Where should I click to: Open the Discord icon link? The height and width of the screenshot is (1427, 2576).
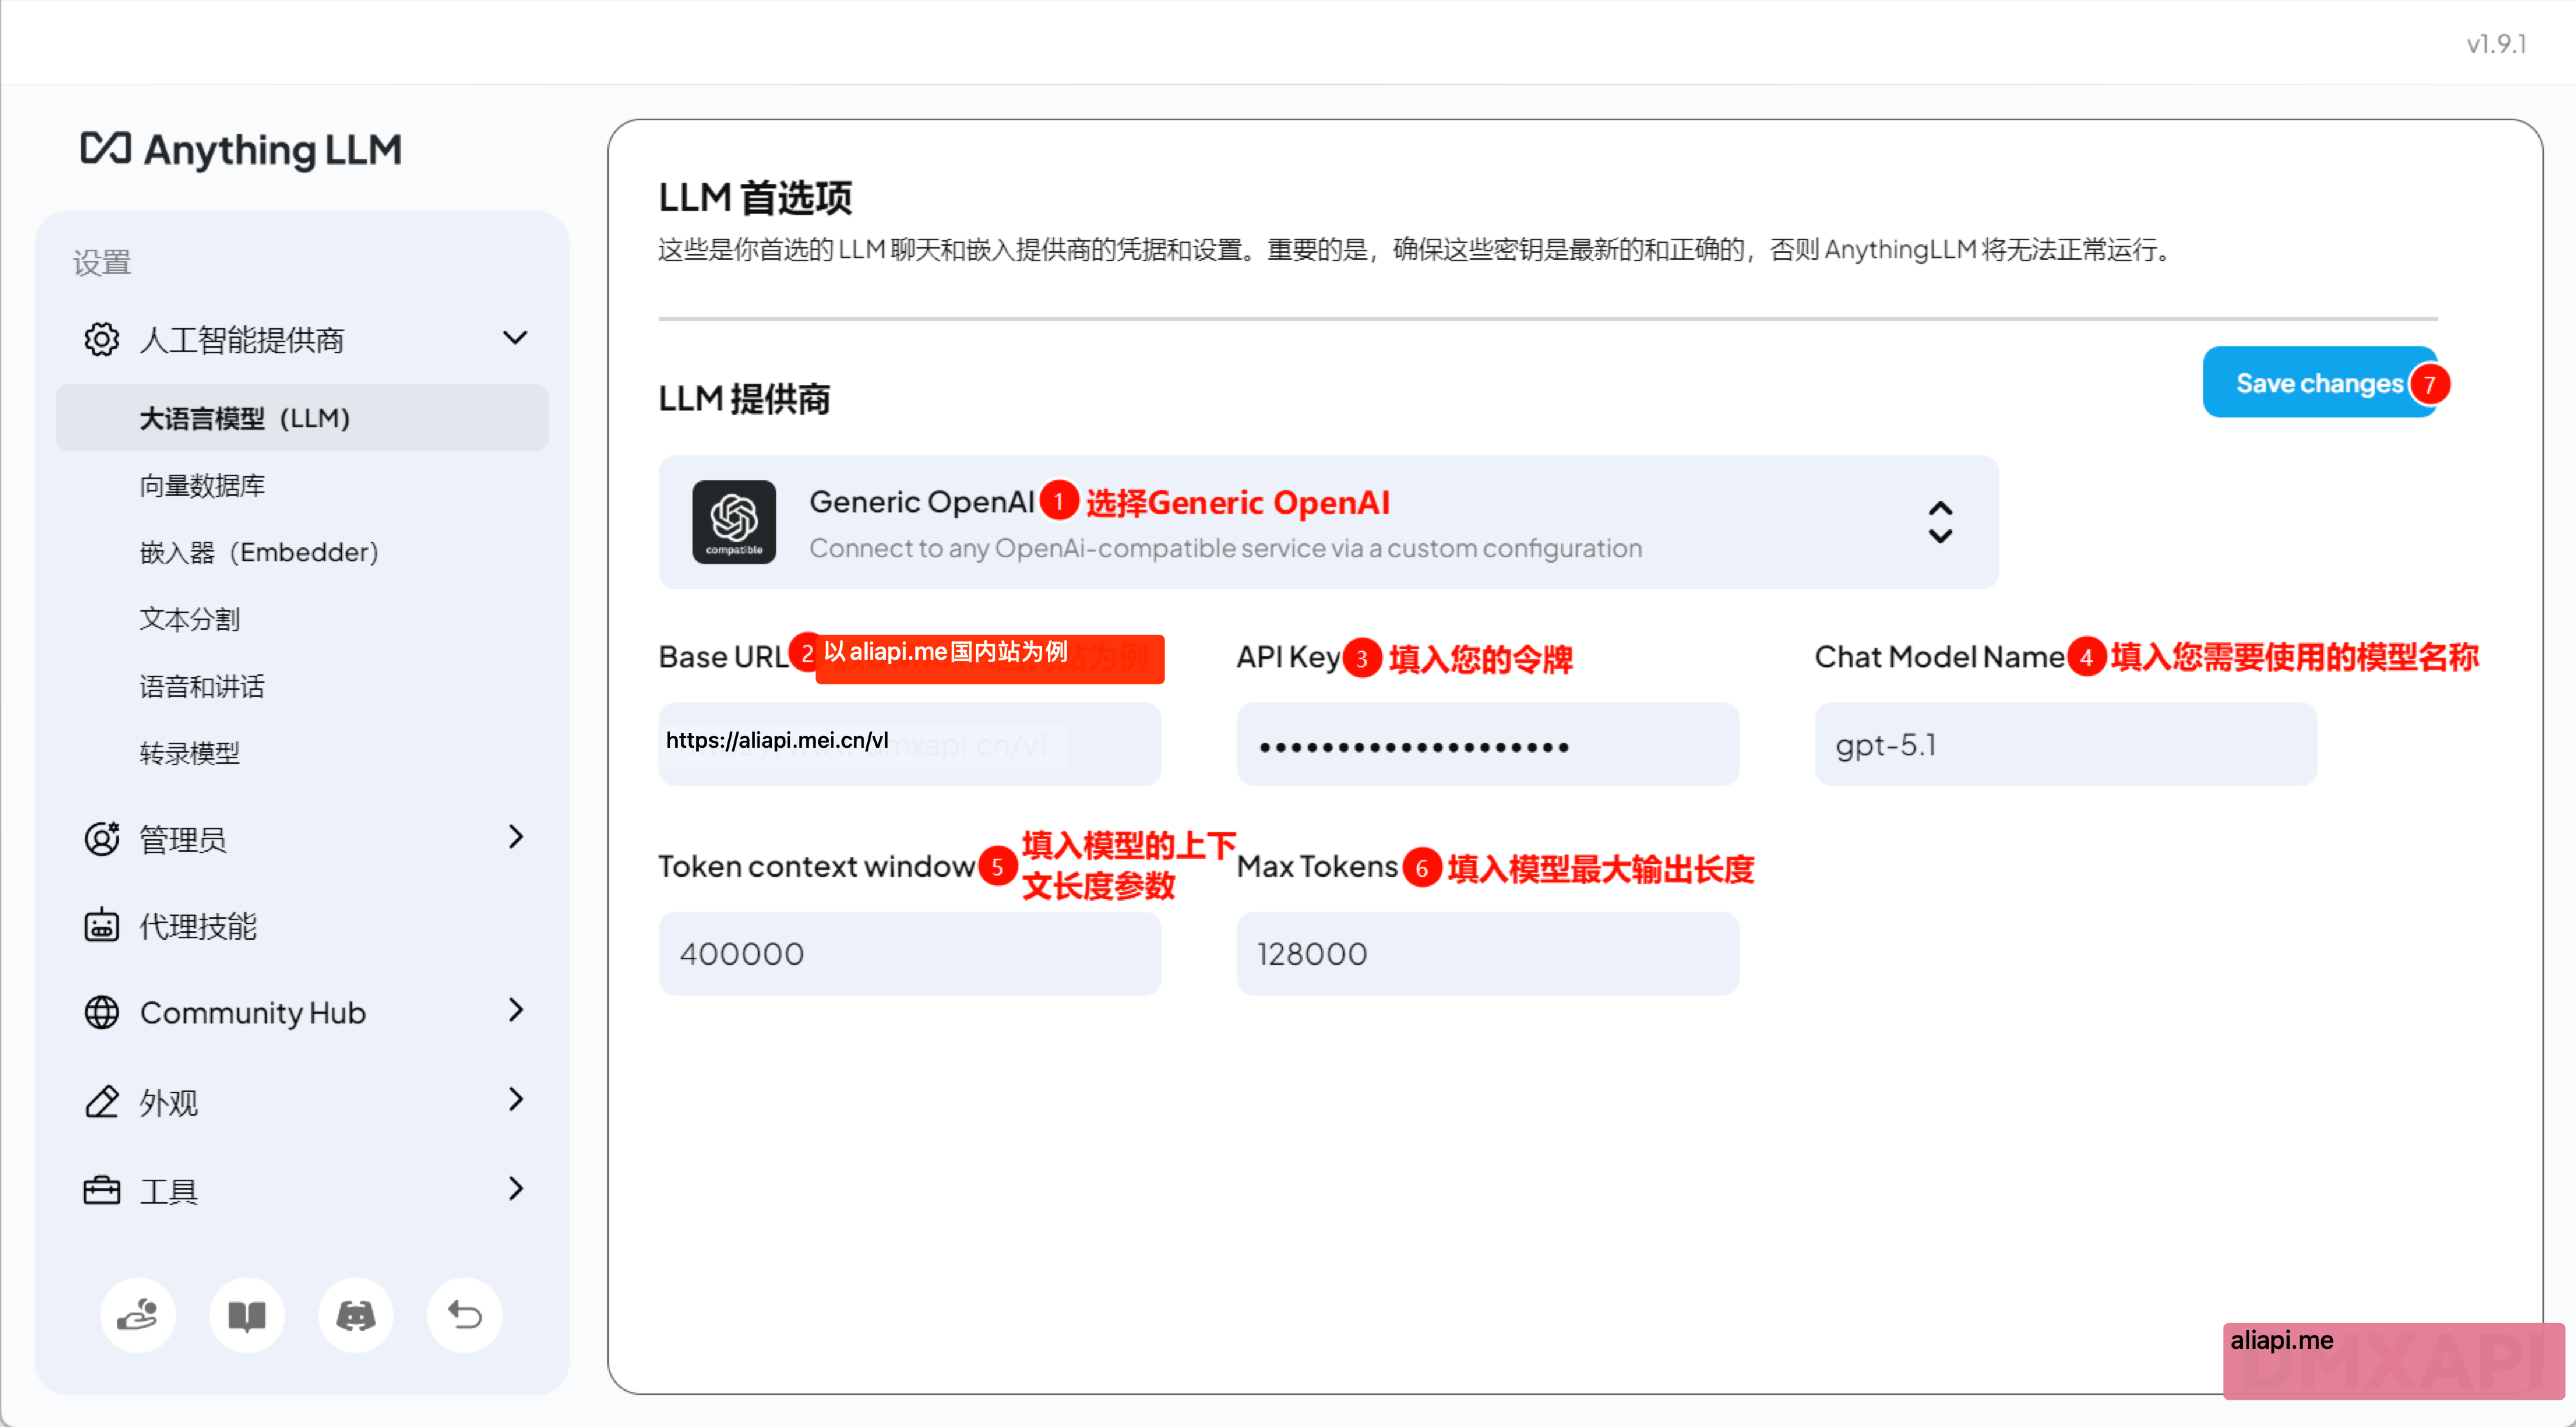[x=356, y=1315]
